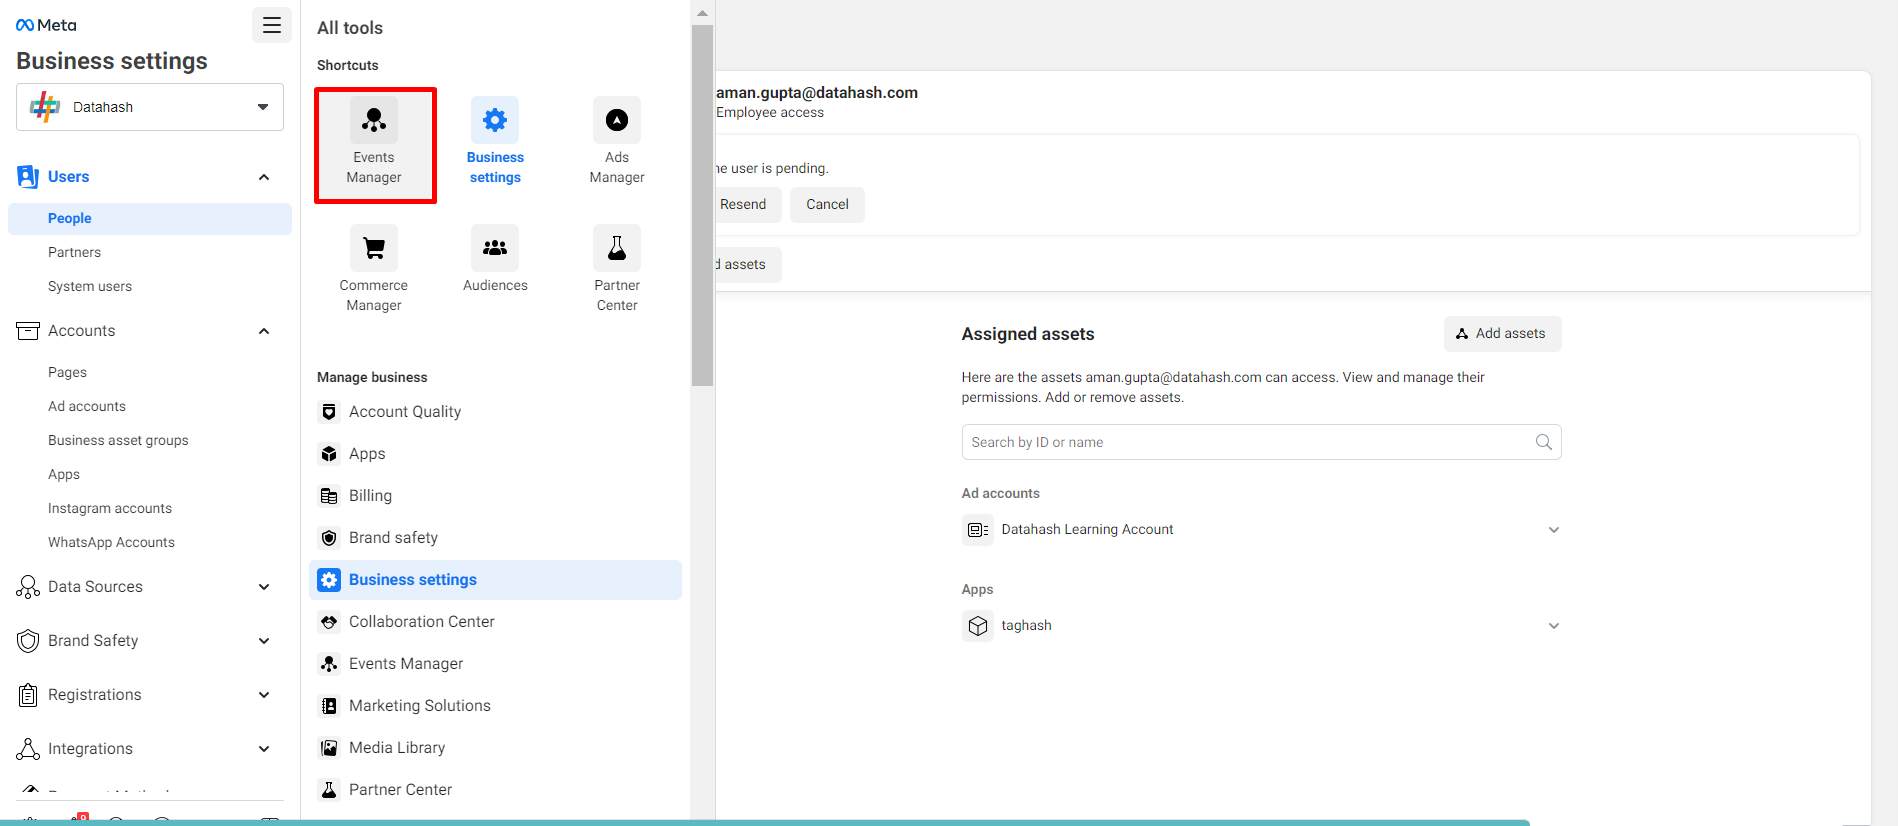Click the Data Sources section icon
Screen dimensions: 1898x826
point(28,587)
